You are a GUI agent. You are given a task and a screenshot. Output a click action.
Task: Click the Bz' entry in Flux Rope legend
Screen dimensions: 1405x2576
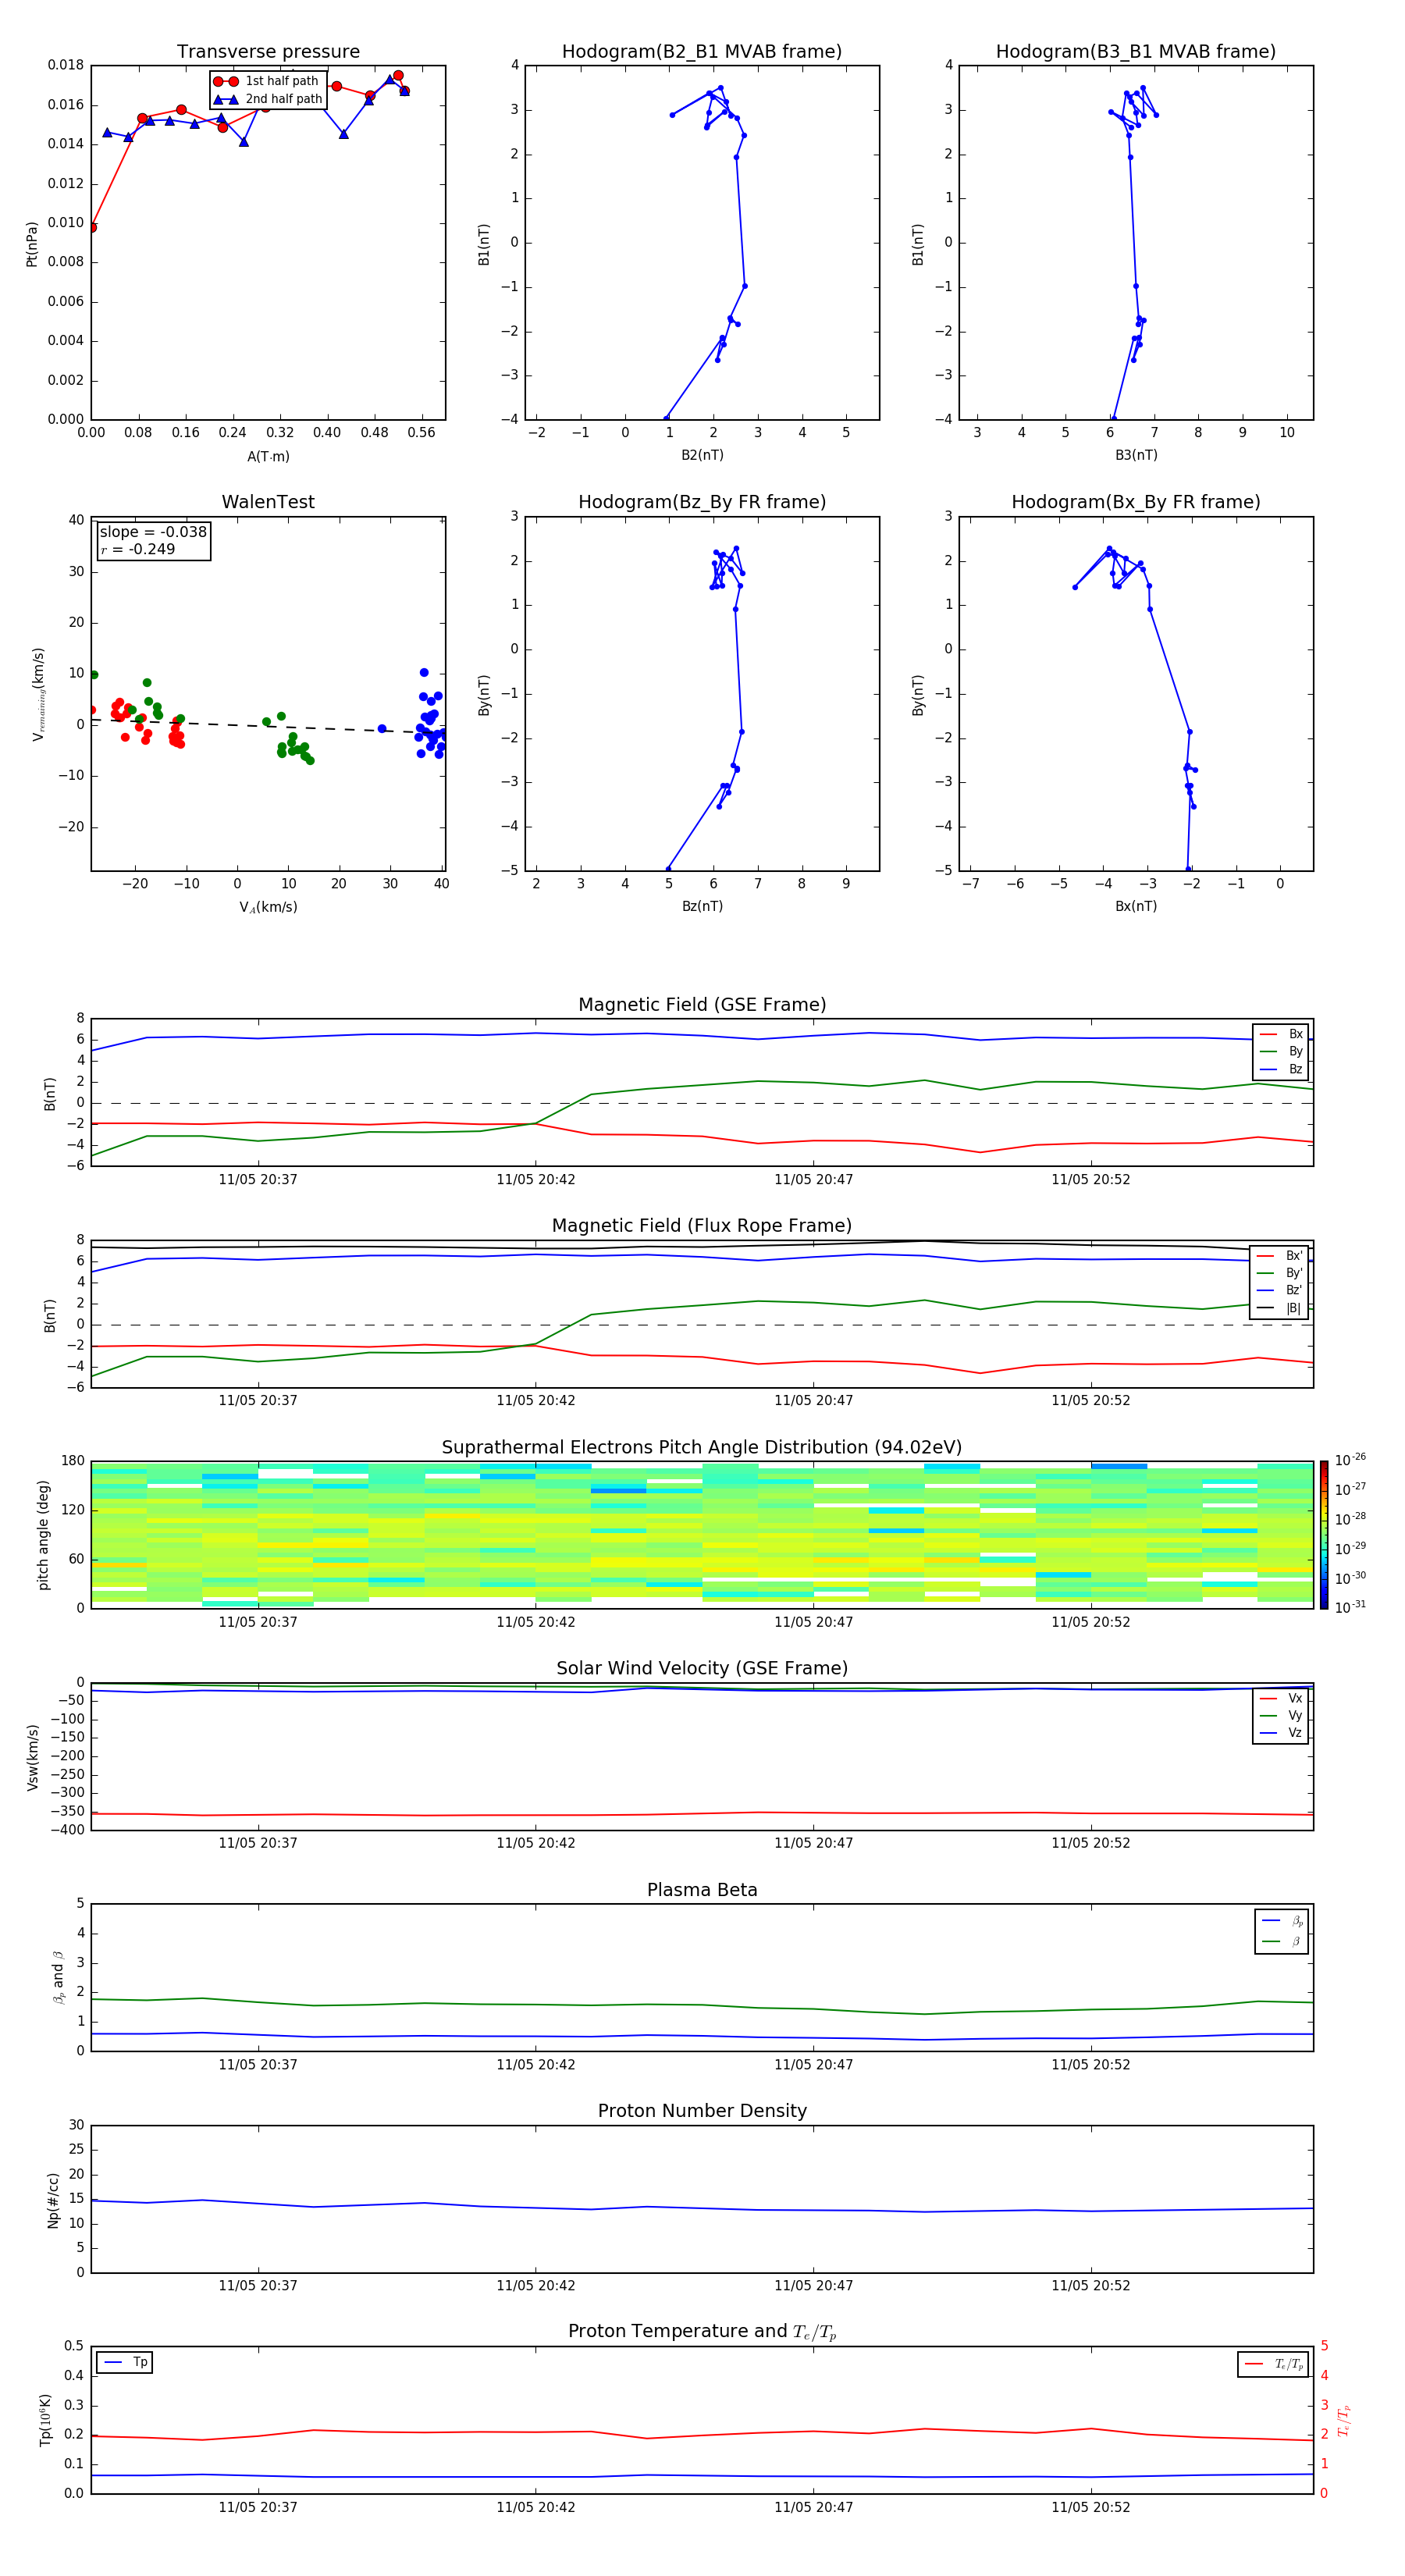(1280, 1291)
